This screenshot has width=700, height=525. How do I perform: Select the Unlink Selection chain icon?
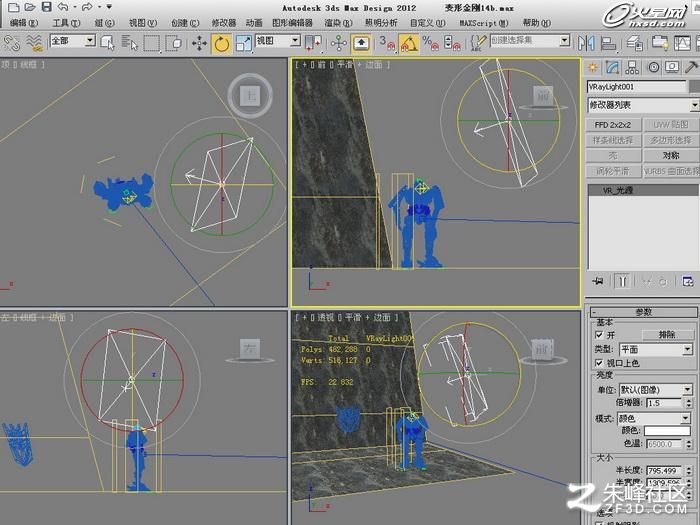click(12, 43)
